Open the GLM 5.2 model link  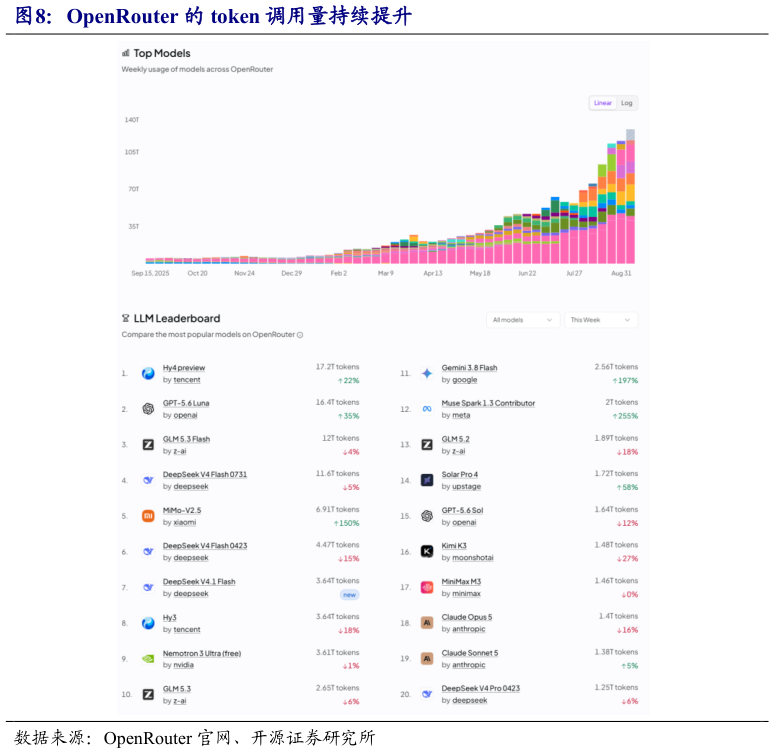[x=456, y=439]
